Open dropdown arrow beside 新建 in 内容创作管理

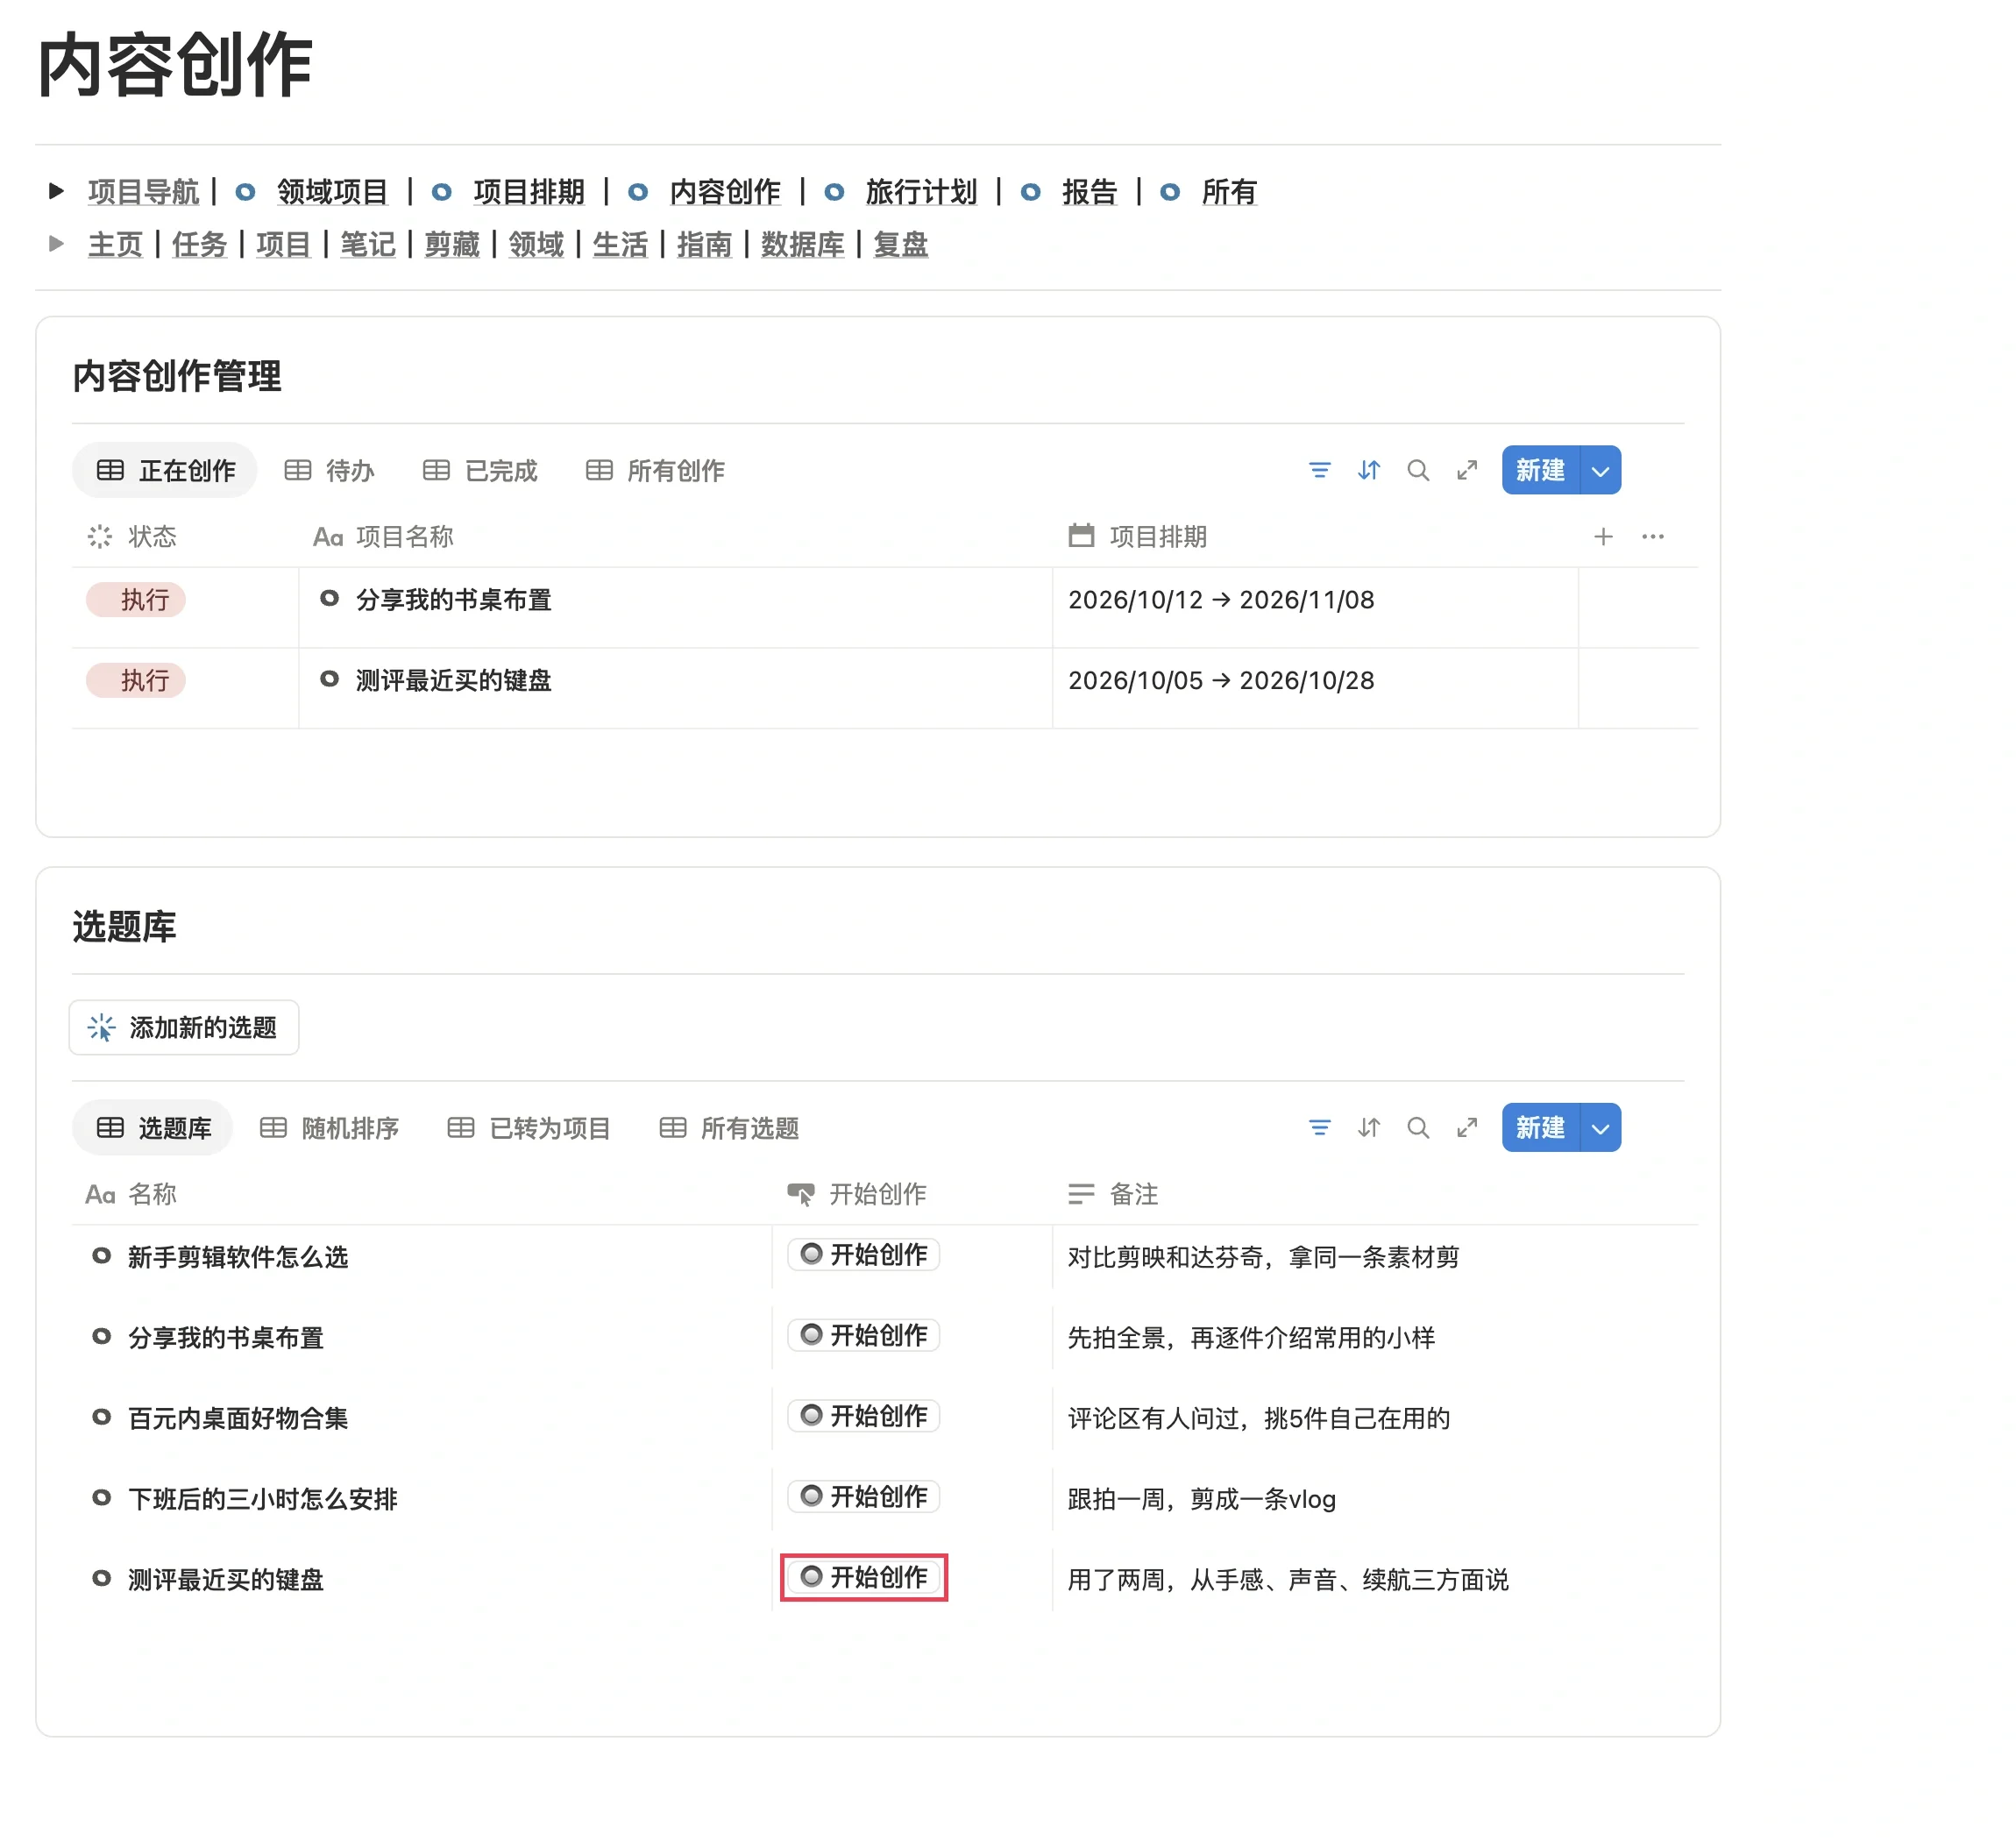click(1600, 470)
